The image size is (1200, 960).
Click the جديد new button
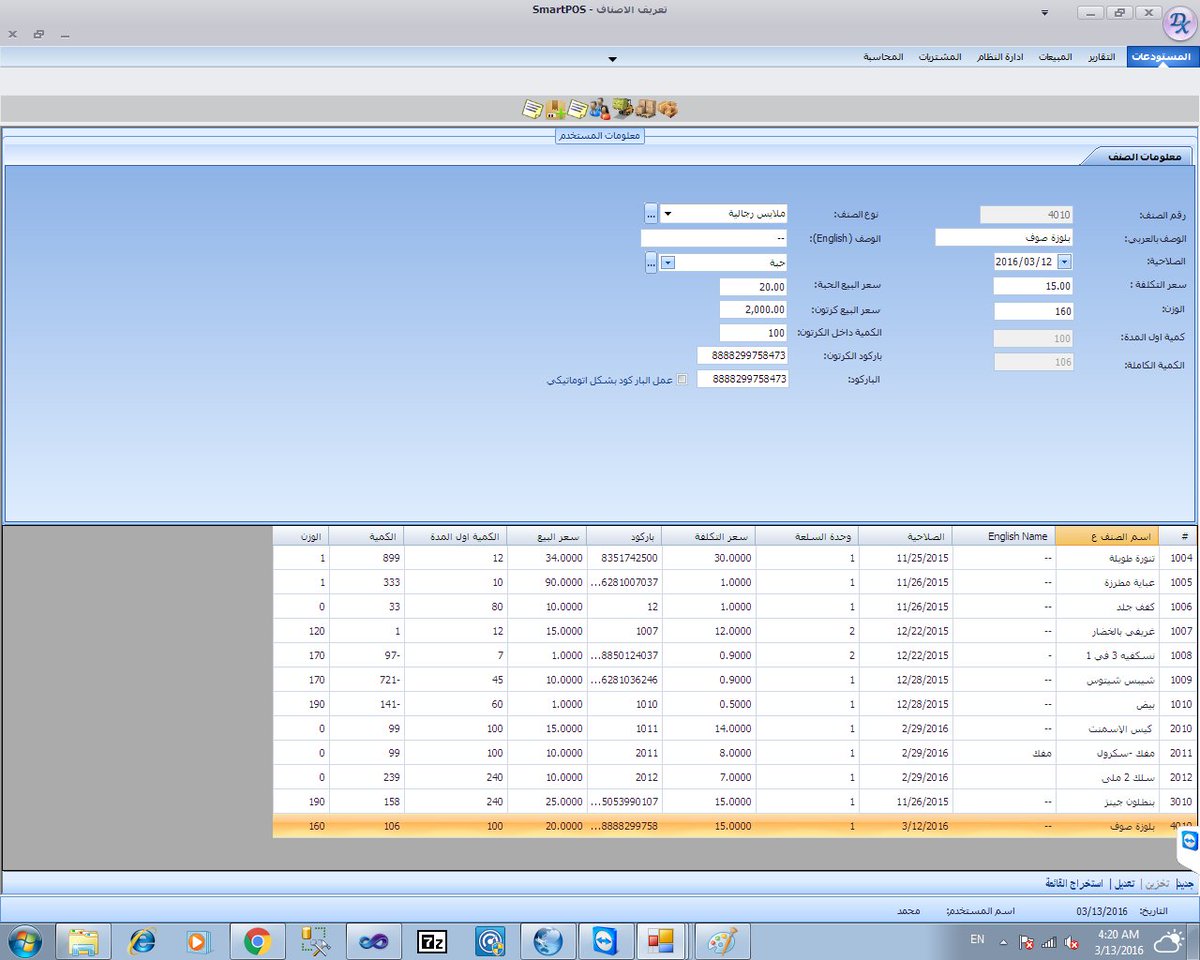click(1184, 884)
